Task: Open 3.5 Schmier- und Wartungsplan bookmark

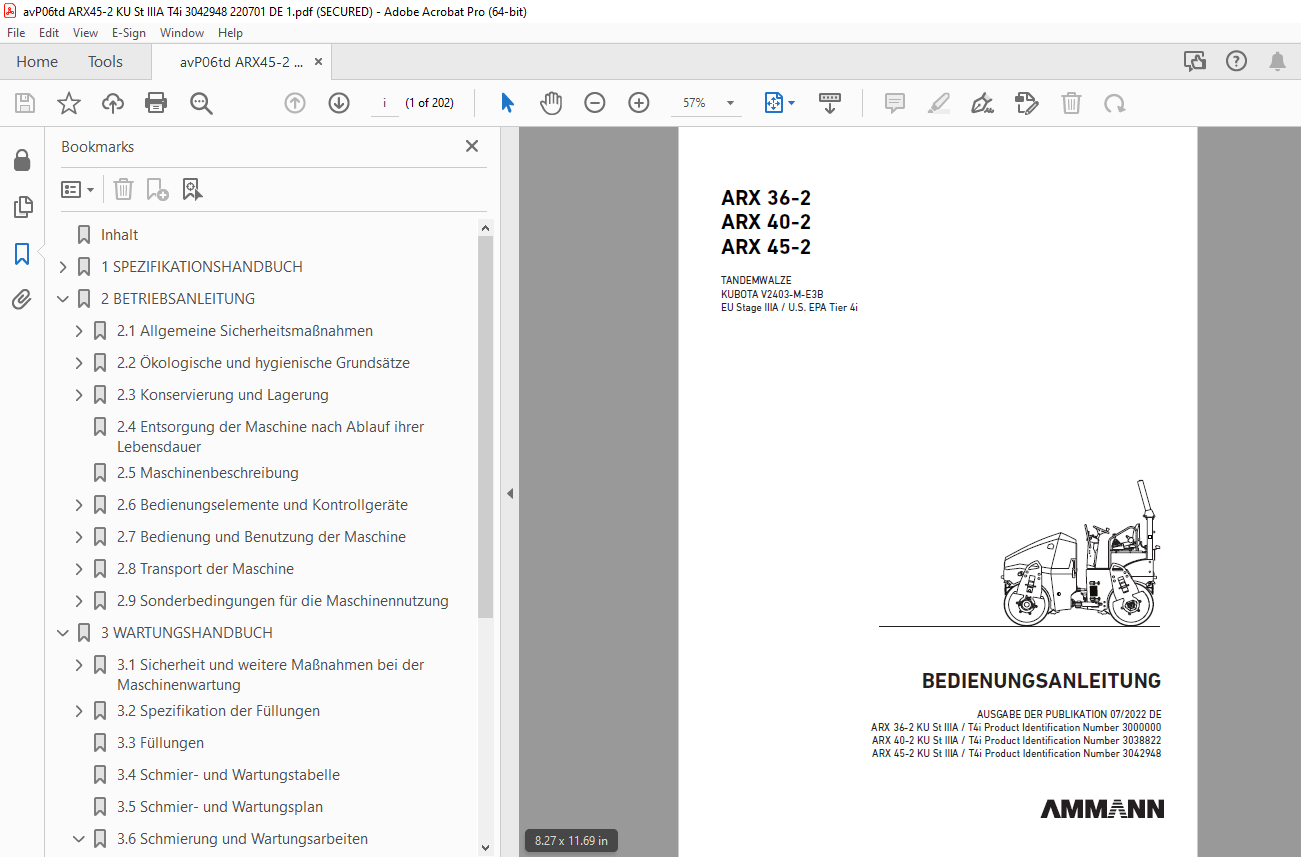Action: (220, 807)
